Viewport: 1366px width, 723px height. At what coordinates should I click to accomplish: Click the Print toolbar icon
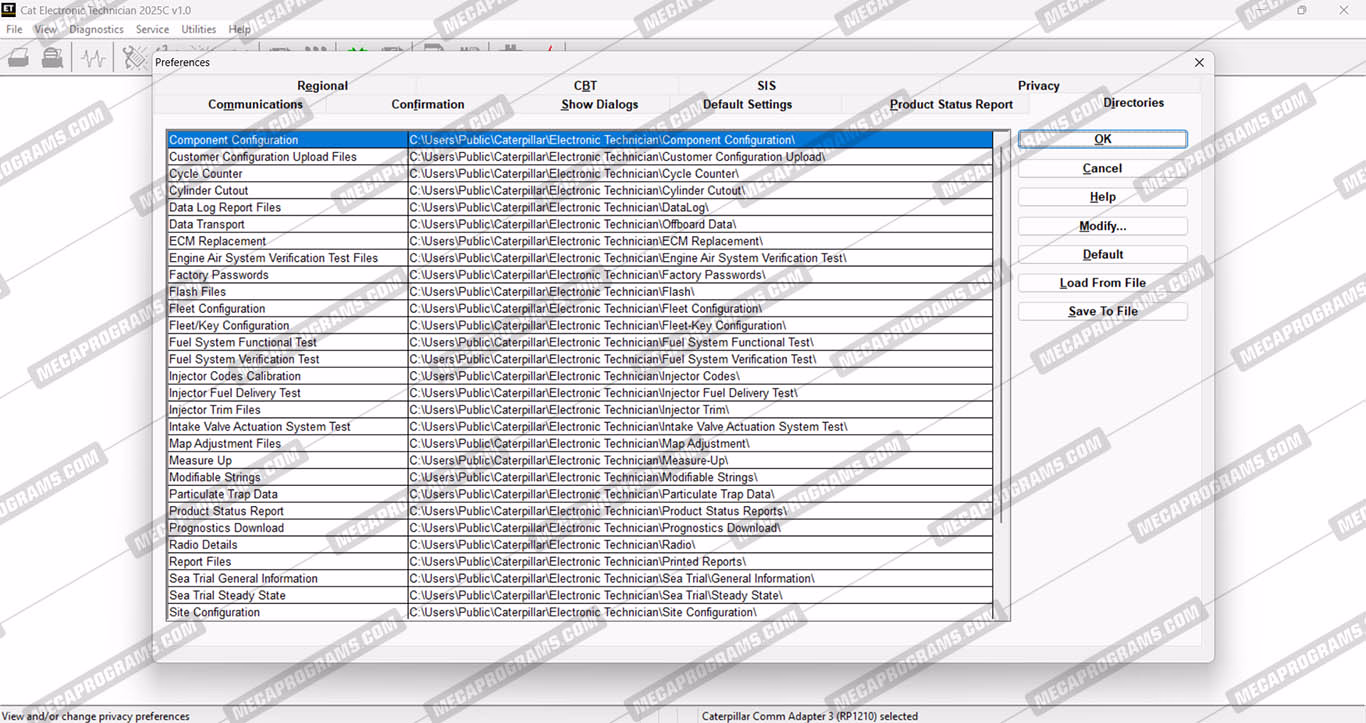[x=19, y=58]
